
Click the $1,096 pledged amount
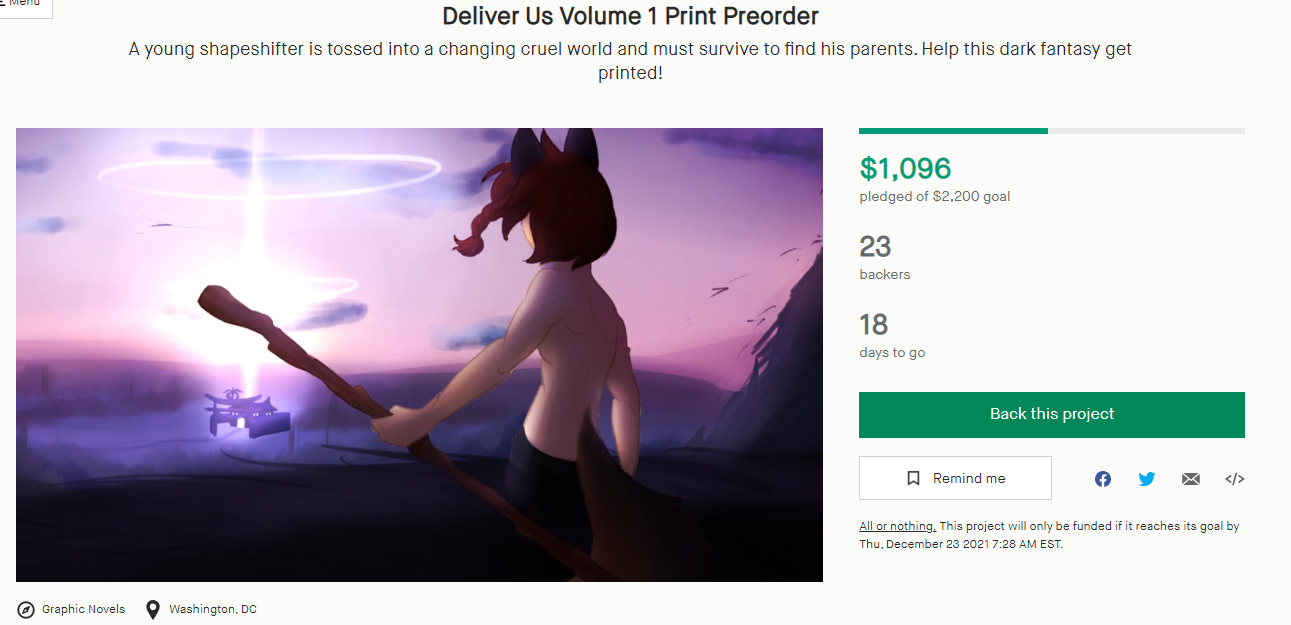pos(905,168)
